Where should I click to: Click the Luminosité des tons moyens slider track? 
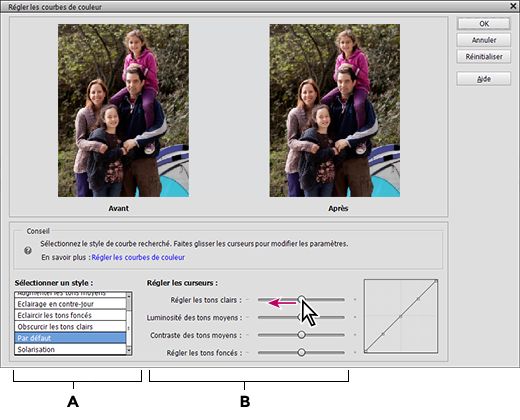[x=301, y=317]
